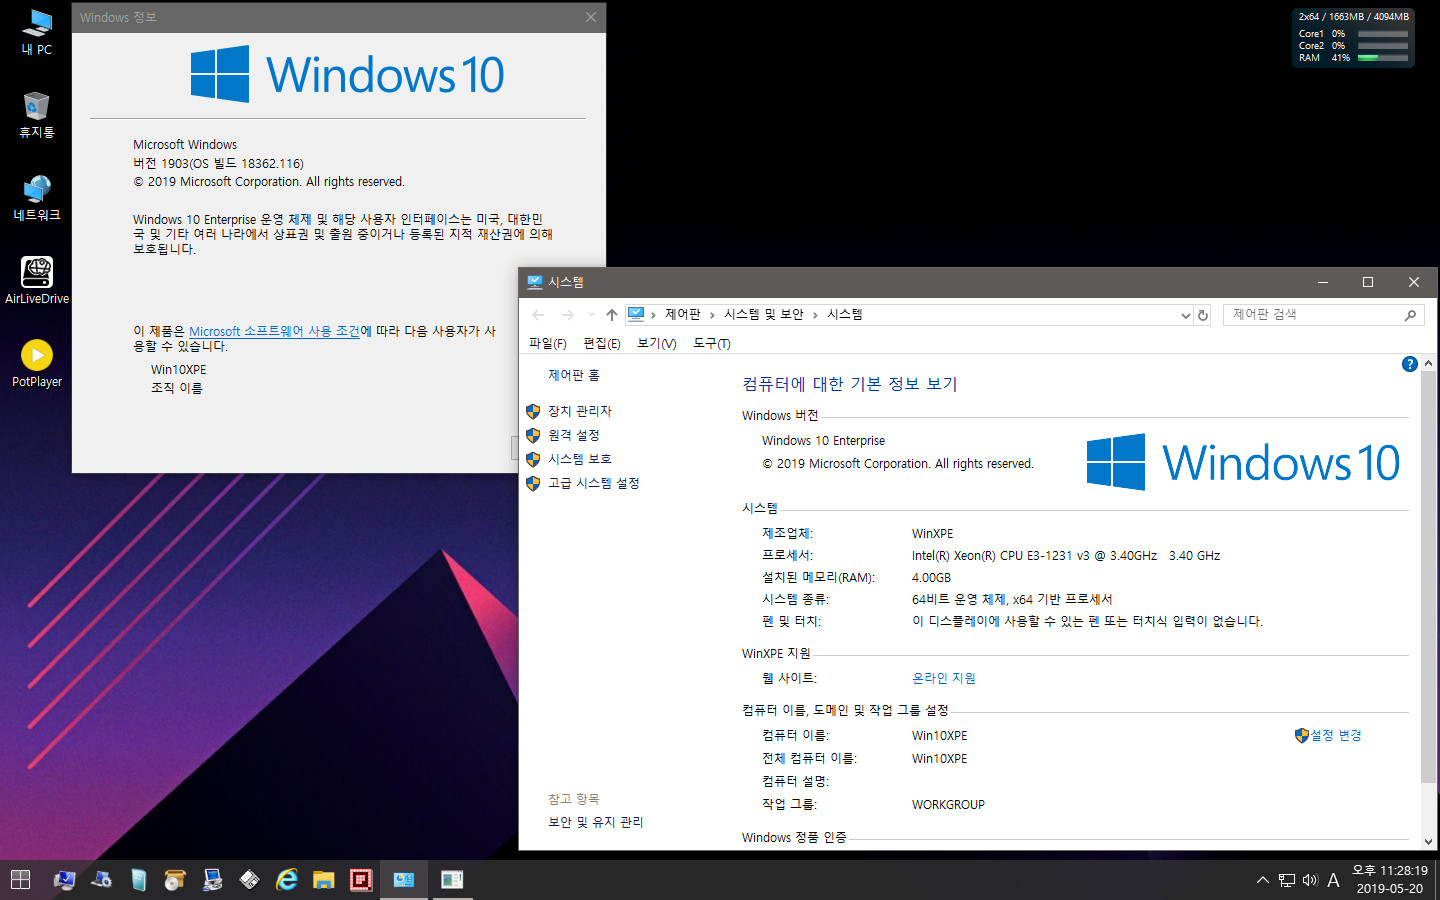Open the 도구(T) menu
This screenshot has height=900, width=1440.
[712, 343]
